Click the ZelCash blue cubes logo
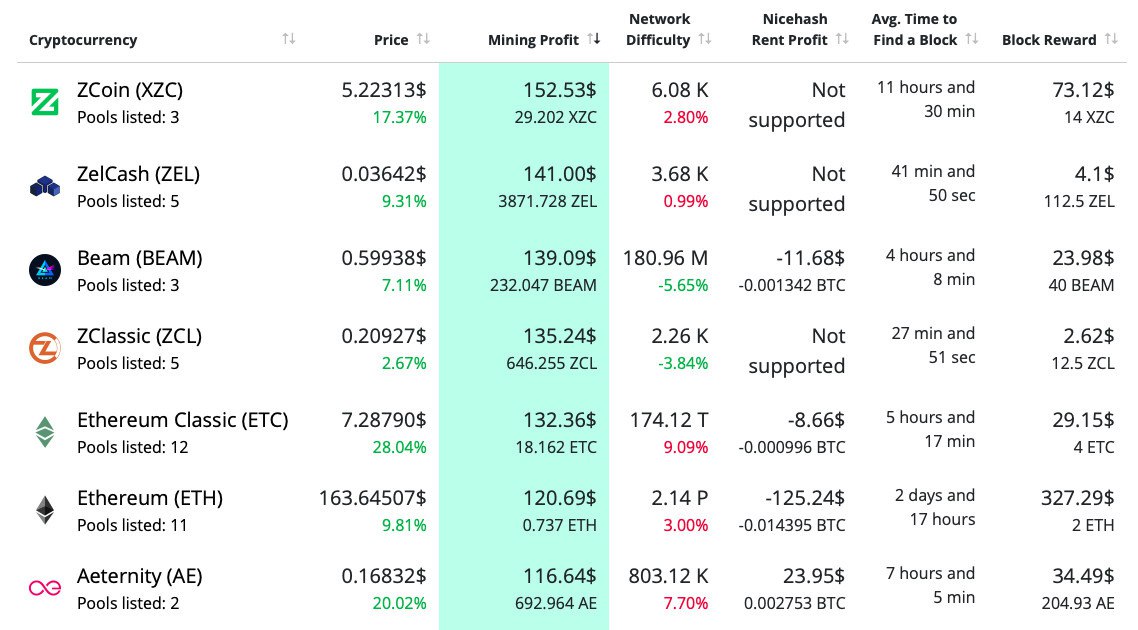The image size is (1138, 630). [44, 187]
